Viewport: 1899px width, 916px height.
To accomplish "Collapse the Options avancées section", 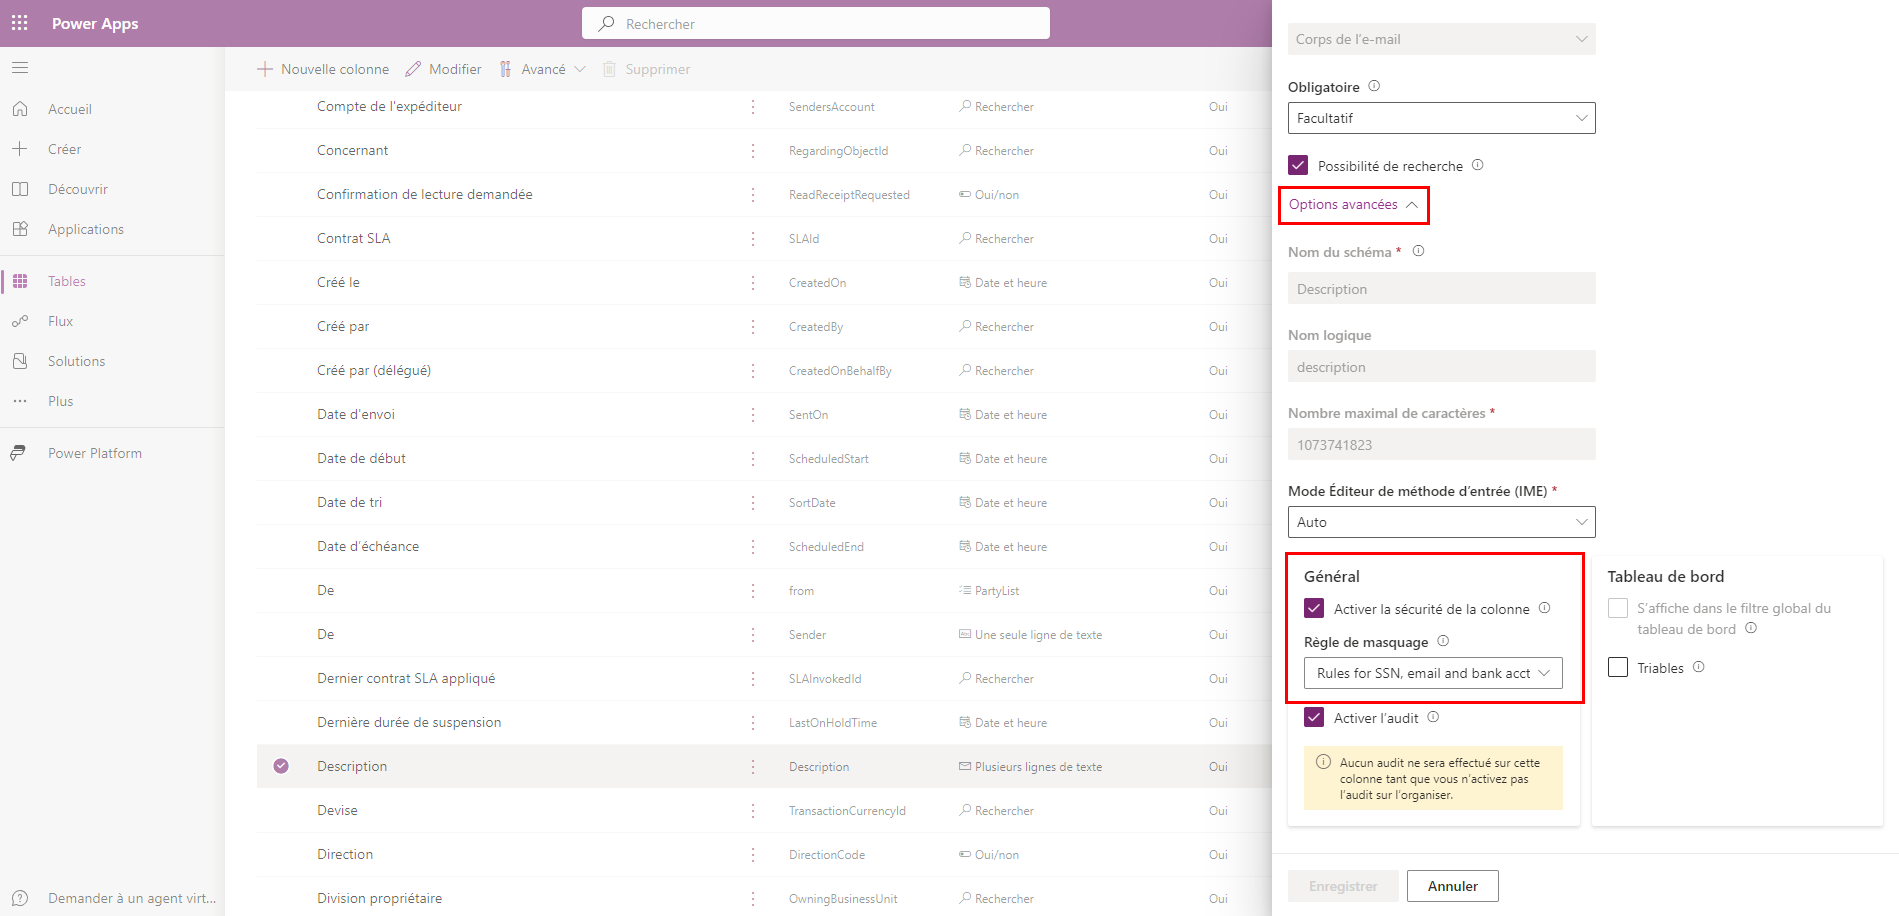I will point(1354,205).
